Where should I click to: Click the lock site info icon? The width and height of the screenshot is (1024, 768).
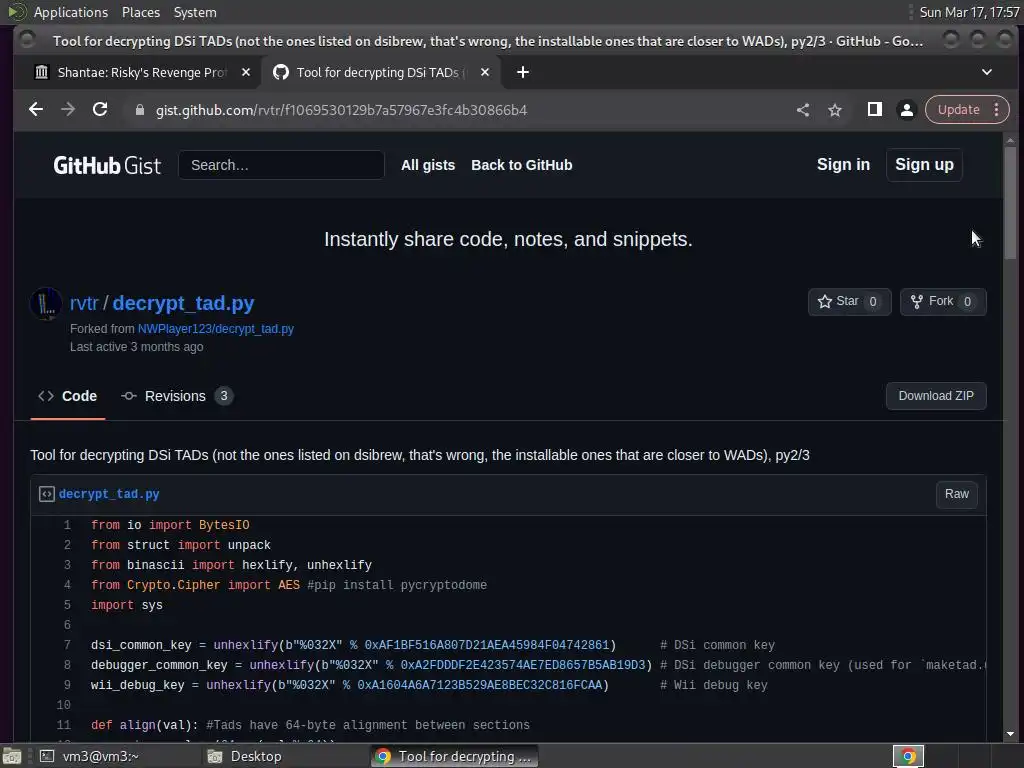tap(139, 110)
